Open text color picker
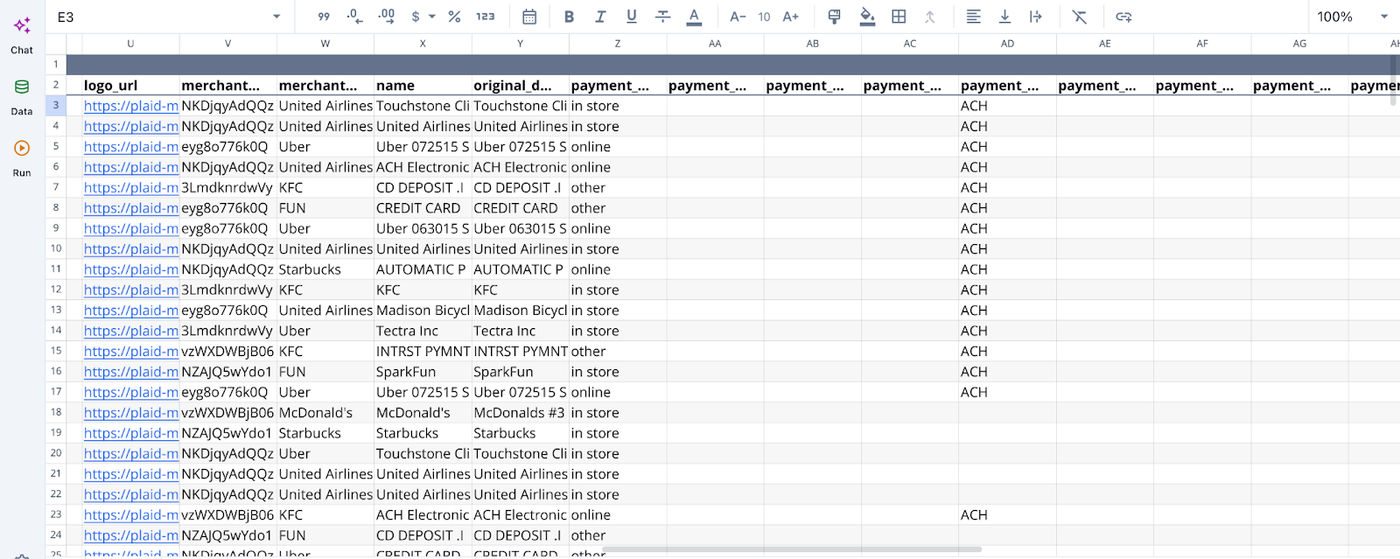The height and width of the screenshot is (559, 1400). tap(694, 16)
